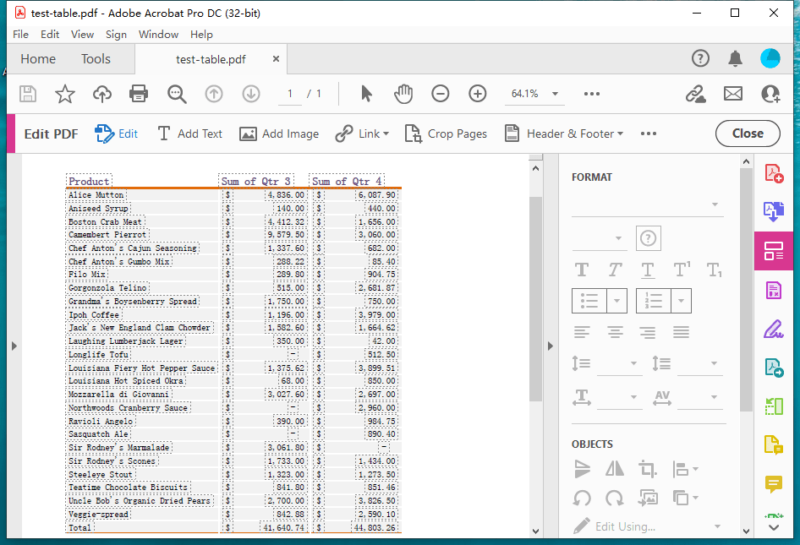The width and height of the screenshot is (800, 545).
Task: Expand bulleted list style dropdown
Action: [616, 301]
